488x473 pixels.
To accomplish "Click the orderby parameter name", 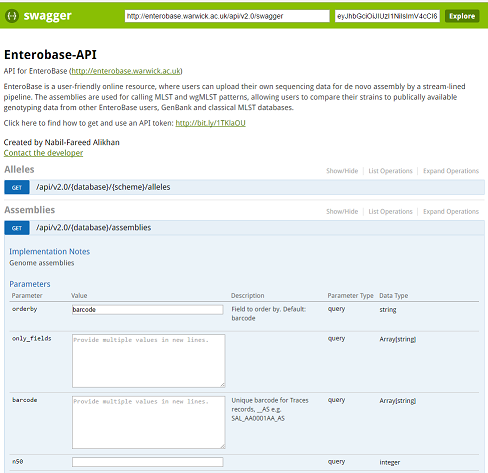I will tap(24, 309).
